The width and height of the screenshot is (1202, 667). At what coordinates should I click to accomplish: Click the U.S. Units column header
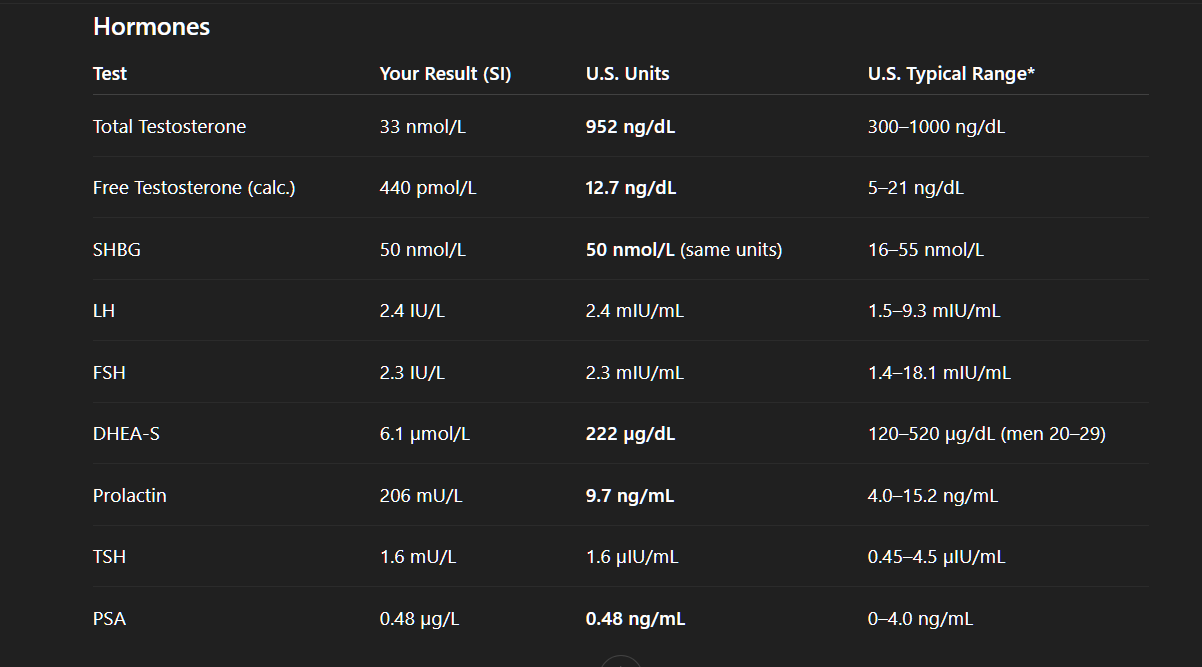coord(628,74)
